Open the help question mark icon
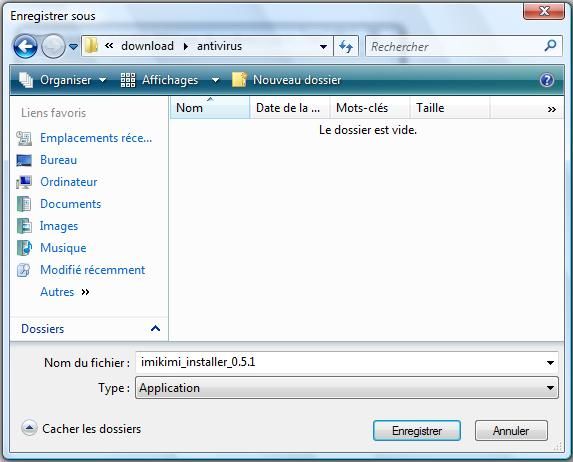 coord(547,80)
